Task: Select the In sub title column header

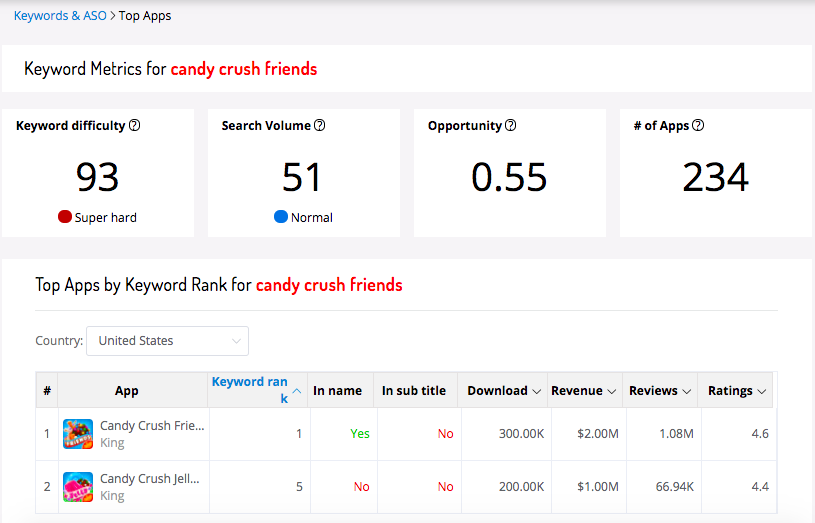Action: click(414, 390)
